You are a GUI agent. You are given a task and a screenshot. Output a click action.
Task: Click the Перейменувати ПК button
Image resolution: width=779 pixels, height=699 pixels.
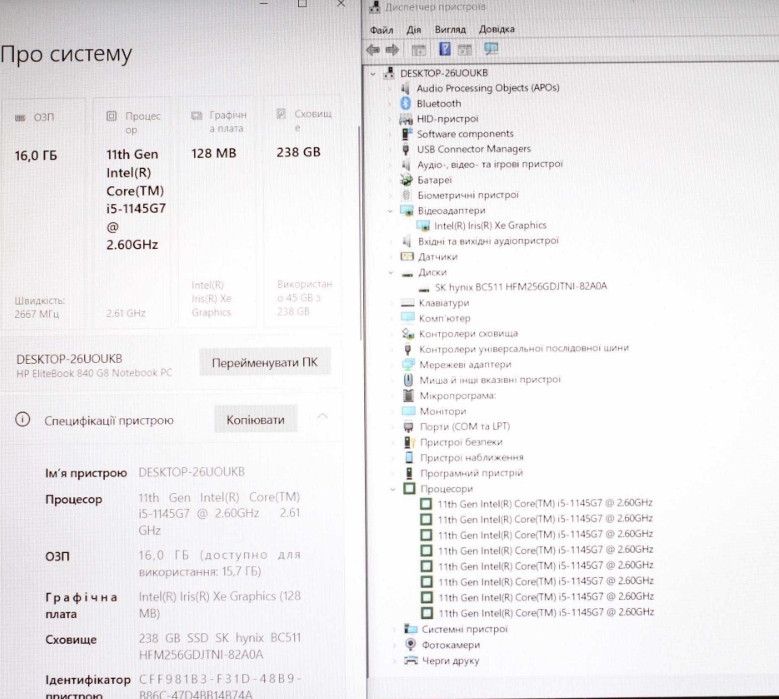point(265,362)
